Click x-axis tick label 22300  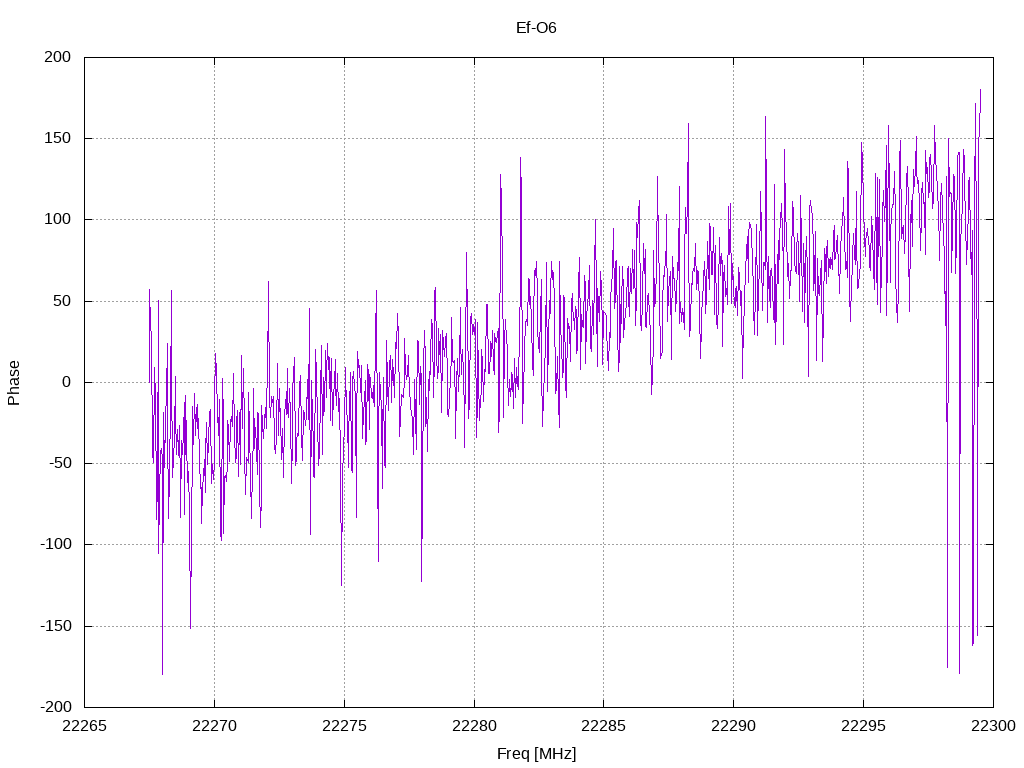[x=993, y=726]
